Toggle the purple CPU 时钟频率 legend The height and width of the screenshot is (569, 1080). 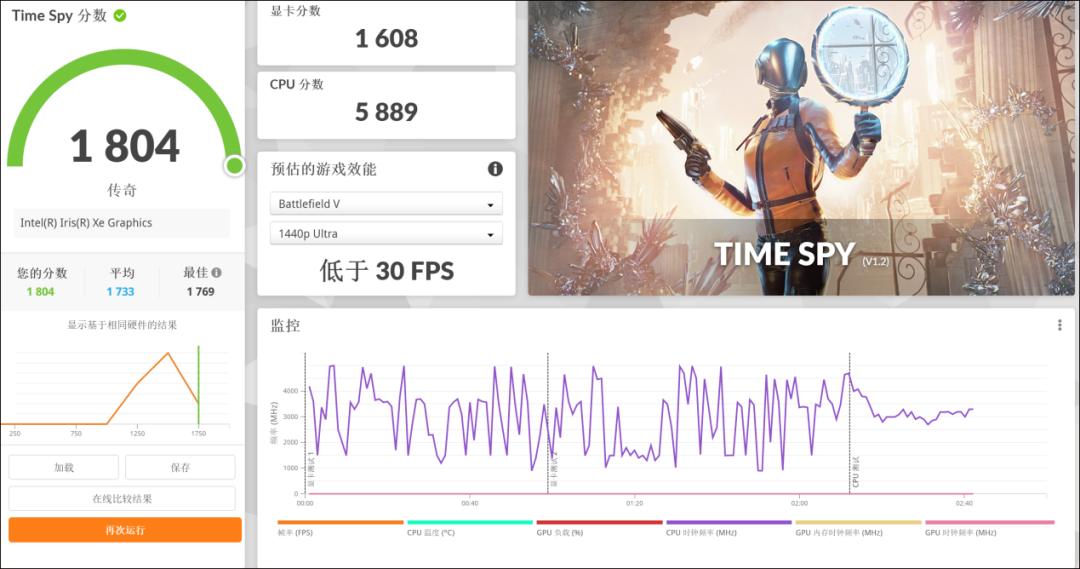(729, 528)
